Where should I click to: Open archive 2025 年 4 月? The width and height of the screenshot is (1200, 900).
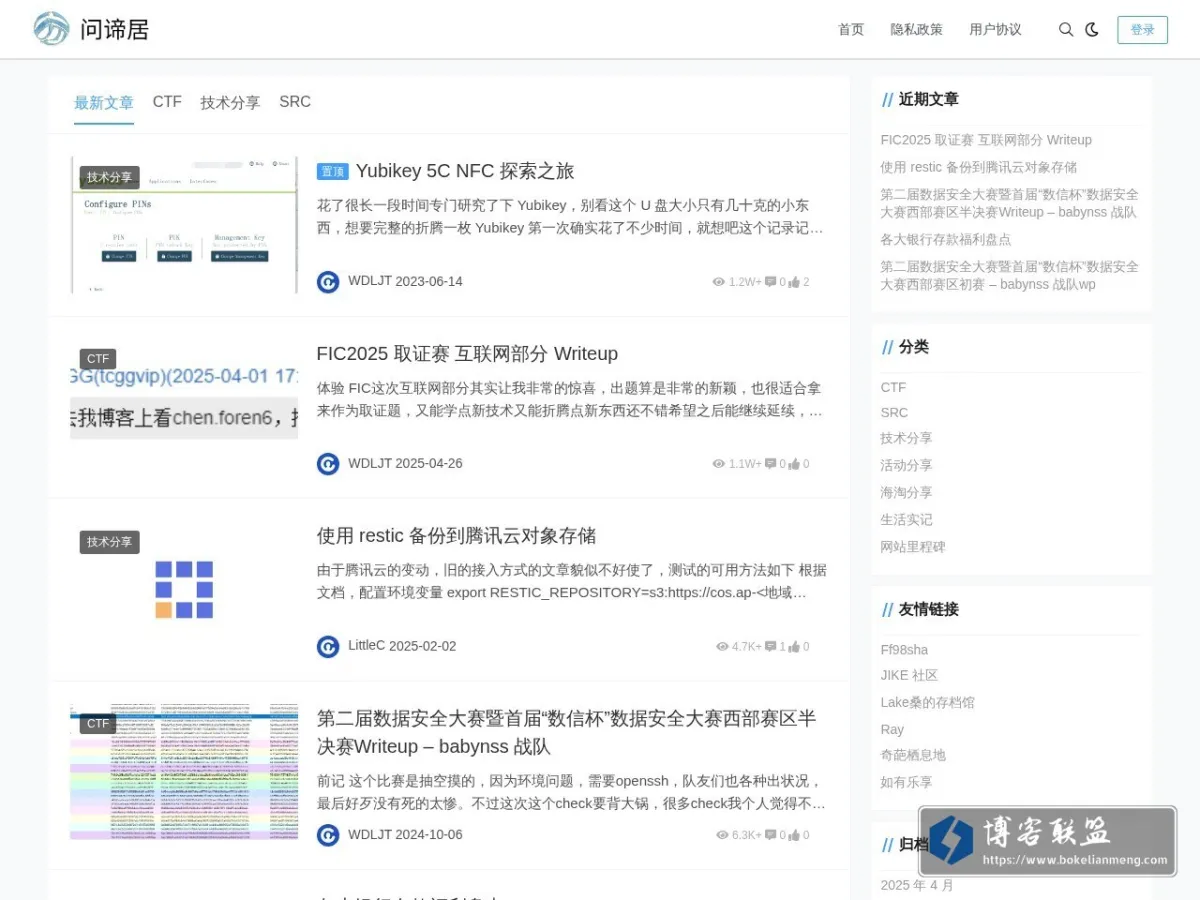tap(917, 885)
